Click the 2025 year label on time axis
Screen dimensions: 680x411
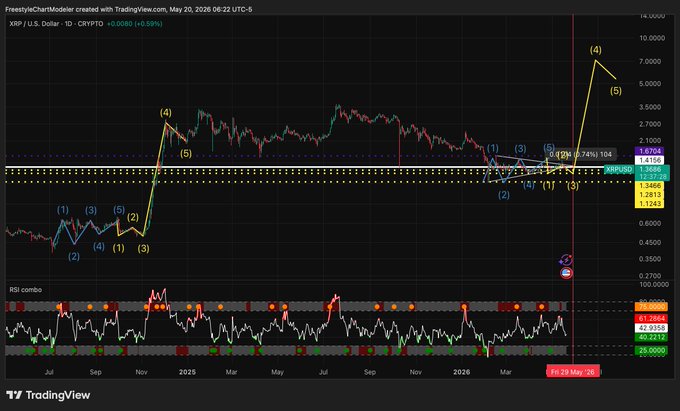[187, 372]
